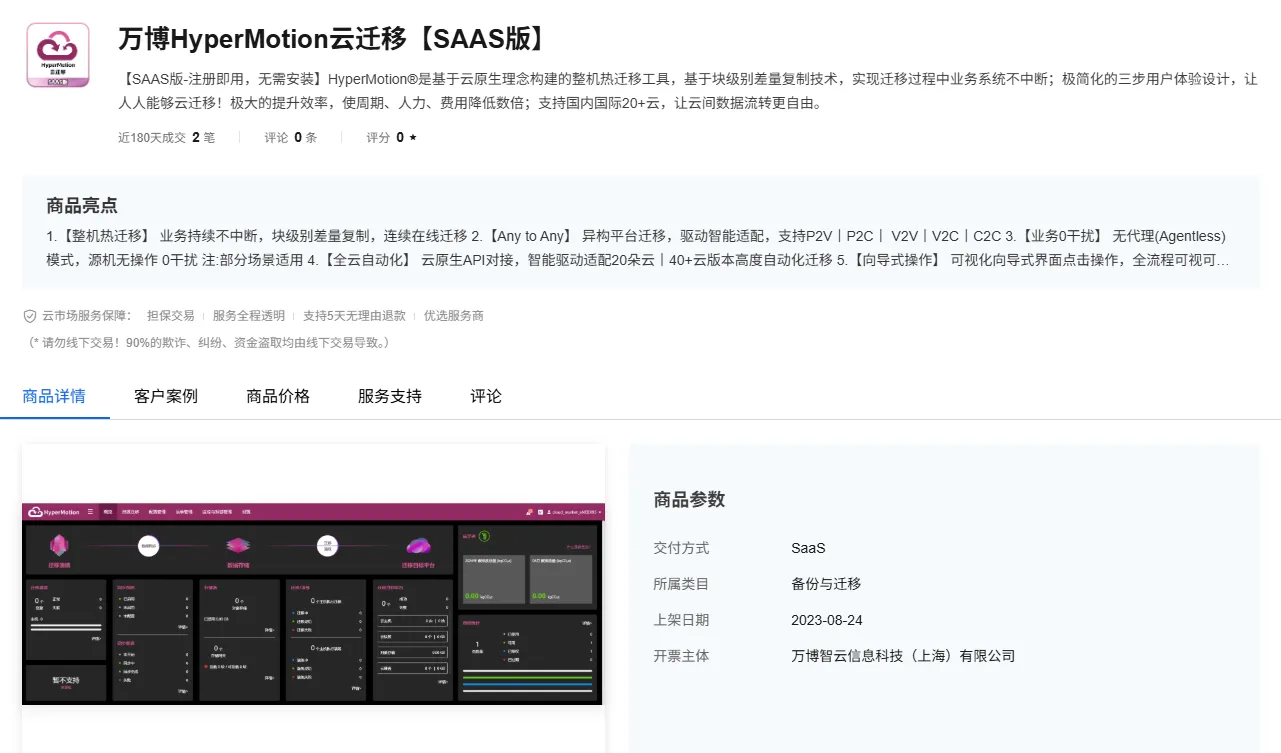Viewport: 1281px width, 753px height.
Task: Open the 评论 tab
Action: click(485, 395)
